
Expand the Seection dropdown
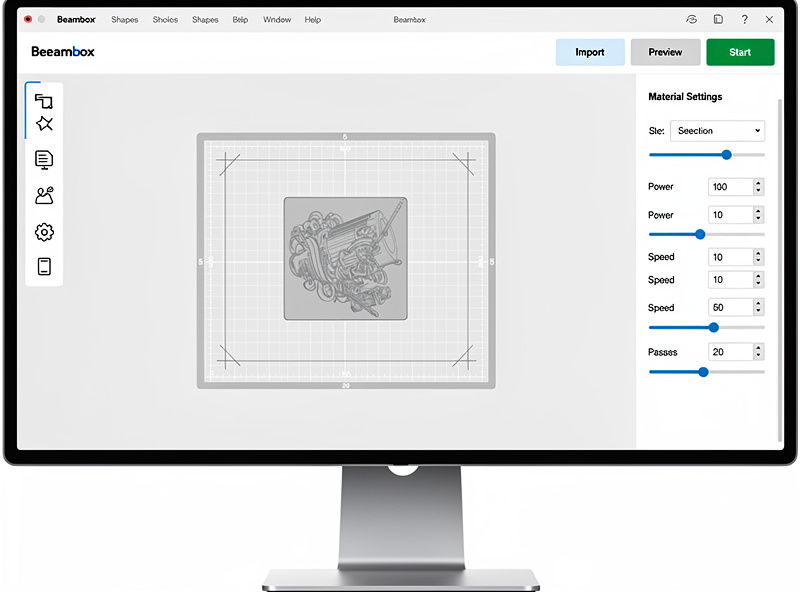[x=717, y=131]
